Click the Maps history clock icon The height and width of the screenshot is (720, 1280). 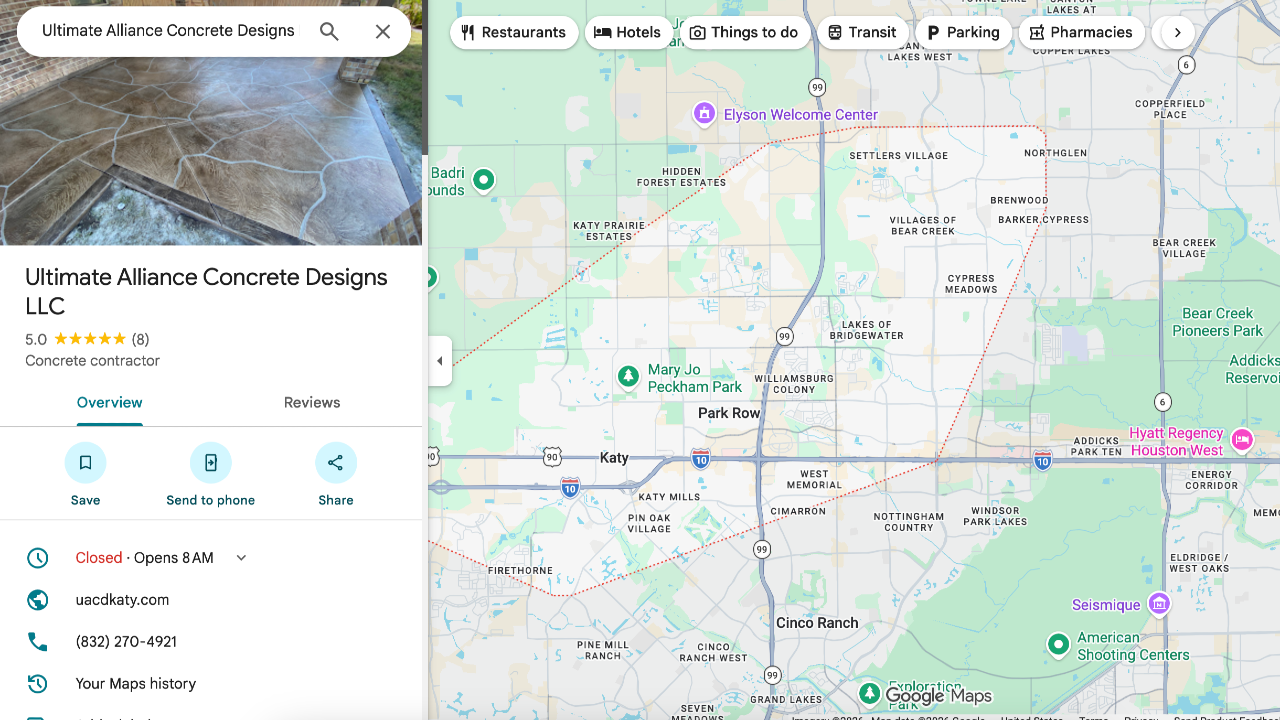tap(38, 684)
